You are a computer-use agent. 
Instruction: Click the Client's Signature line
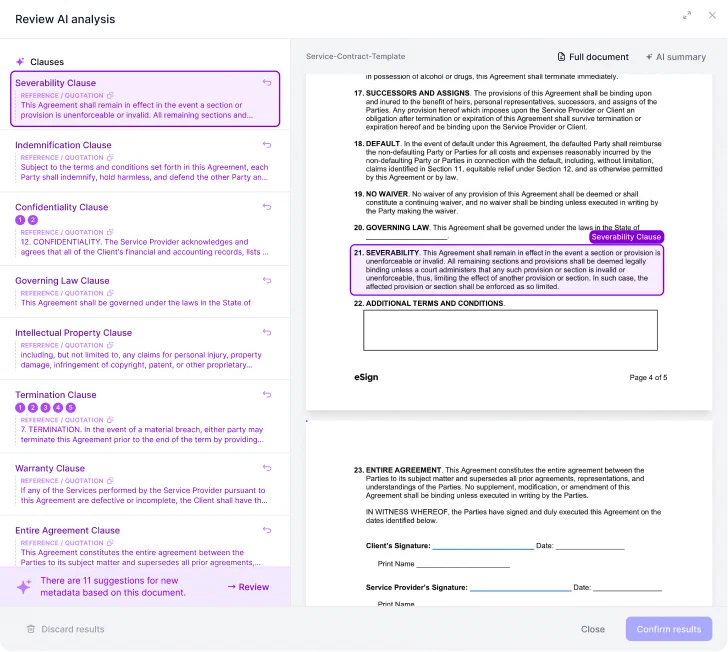pos(483,547)
